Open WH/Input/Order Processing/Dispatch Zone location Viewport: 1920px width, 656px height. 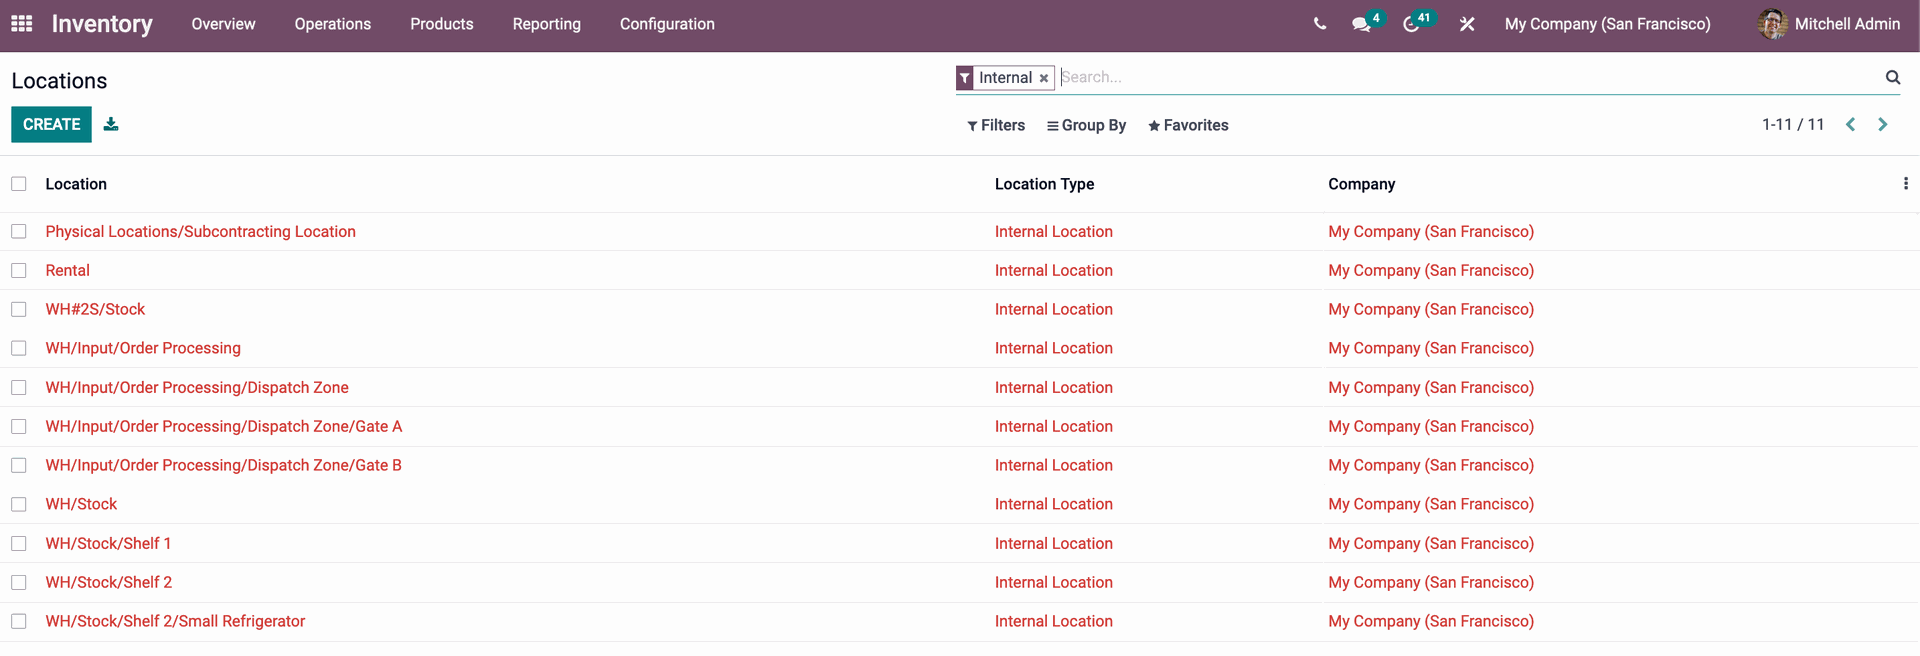pos(197,387)
